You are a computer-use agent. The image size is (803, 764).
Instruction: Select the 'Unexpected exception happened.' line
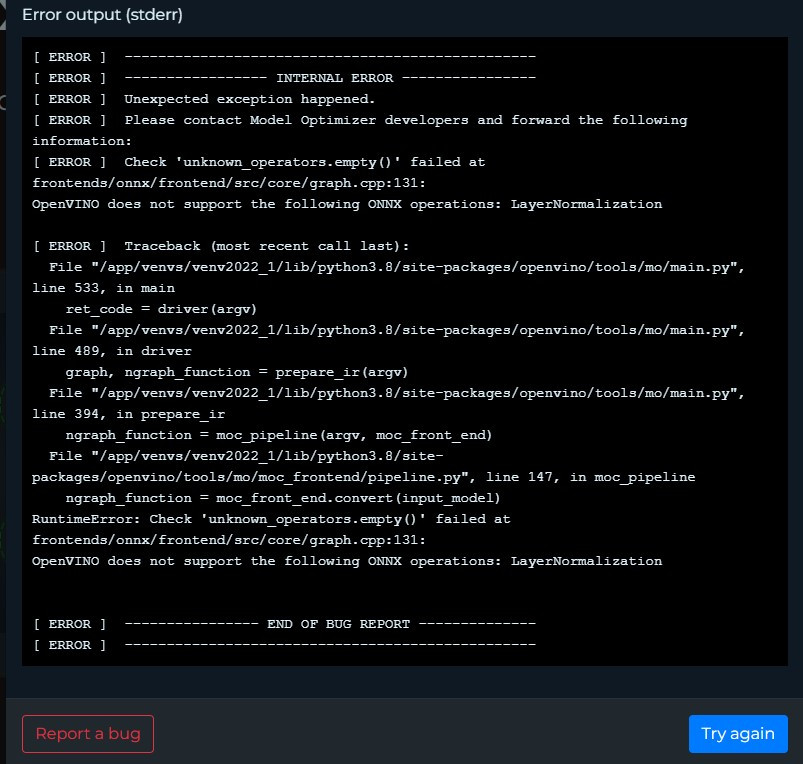pyautogui.click(x=249, y=99)
